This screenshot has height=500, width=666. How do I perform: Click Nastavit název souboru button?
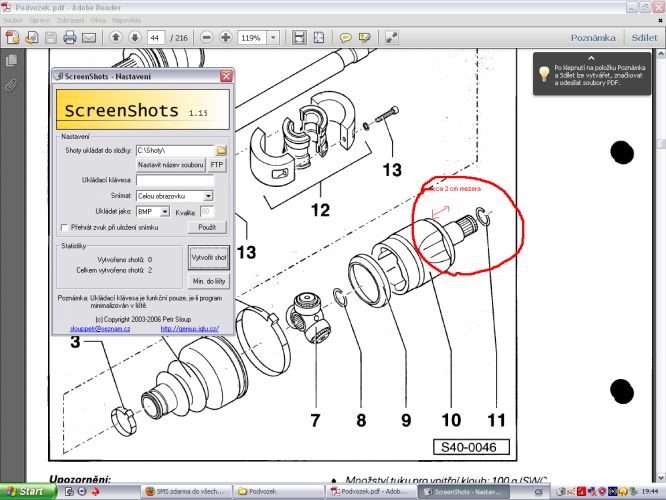[x=170, y=165]
